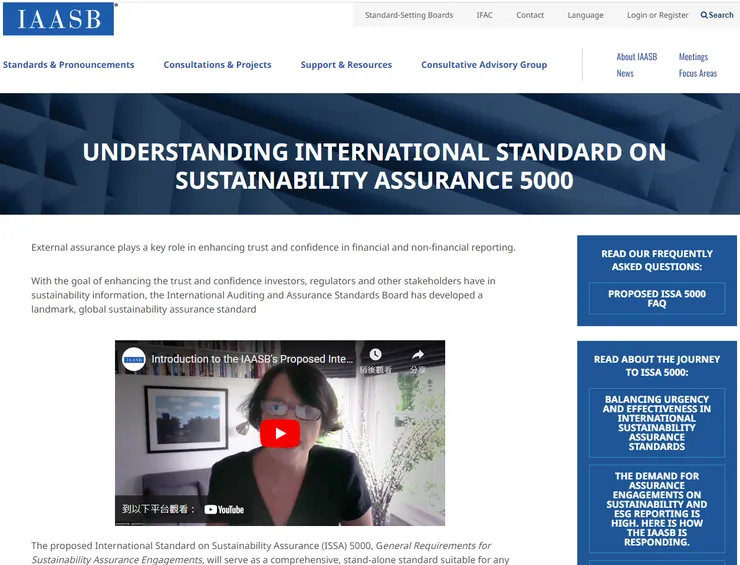Open the video title link

coord(252,359)
